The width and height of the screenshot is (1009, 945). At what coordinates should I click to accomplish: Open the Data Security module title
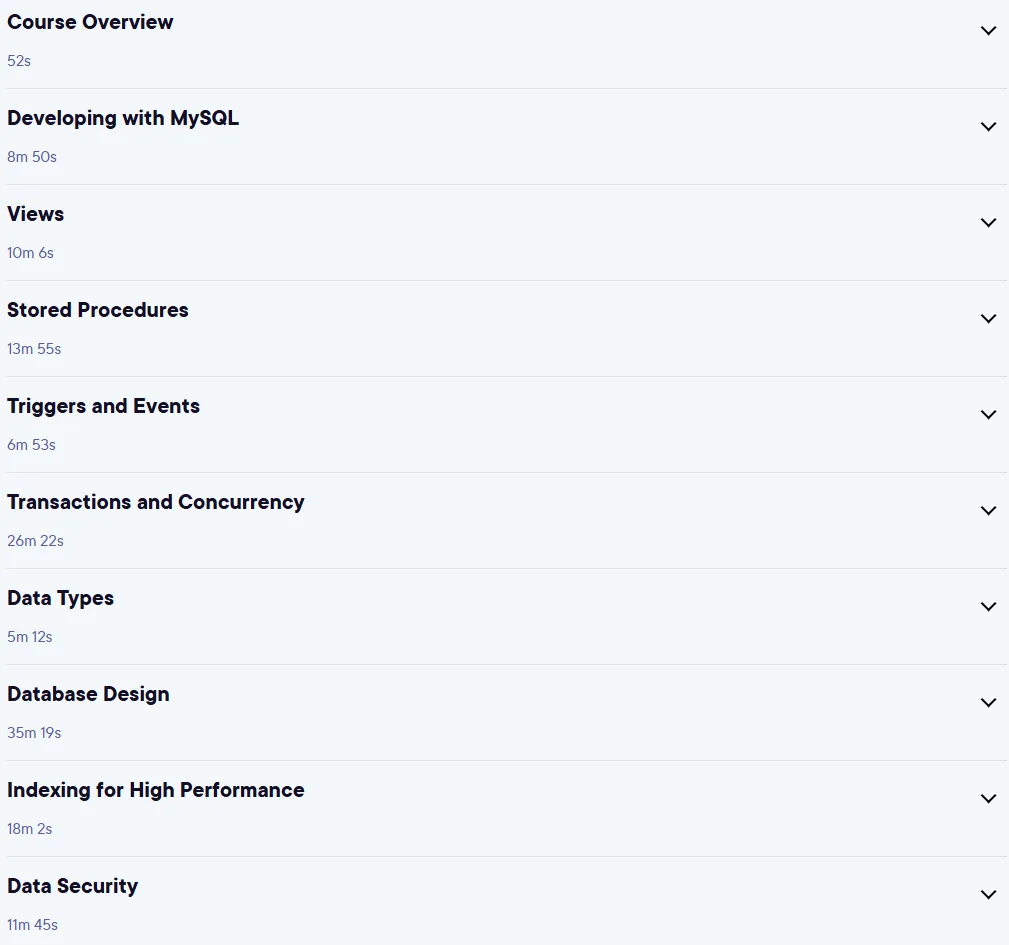[73, 886]
